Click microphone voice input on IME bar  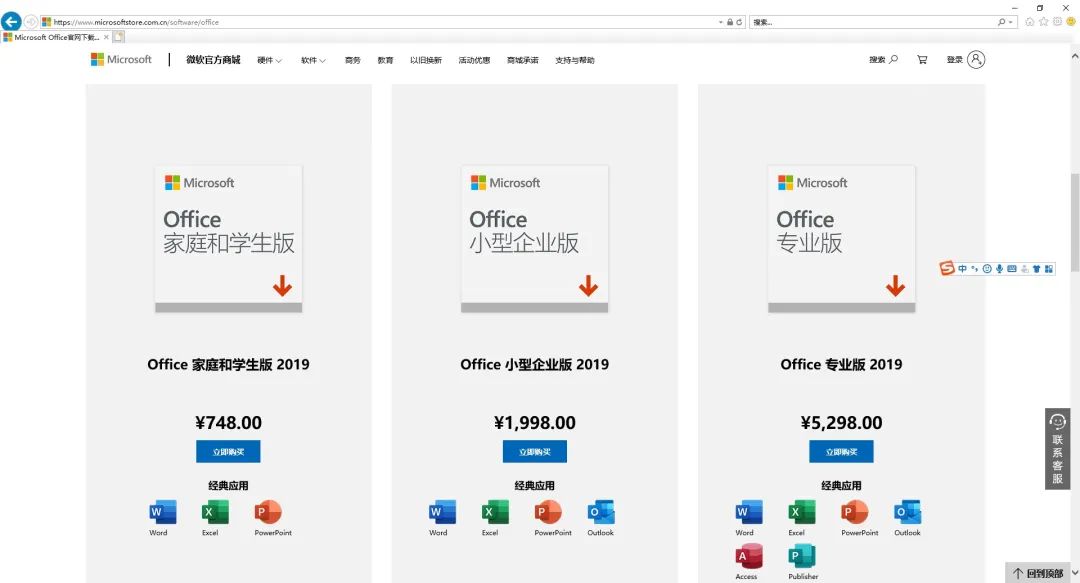tap(999, 269)
